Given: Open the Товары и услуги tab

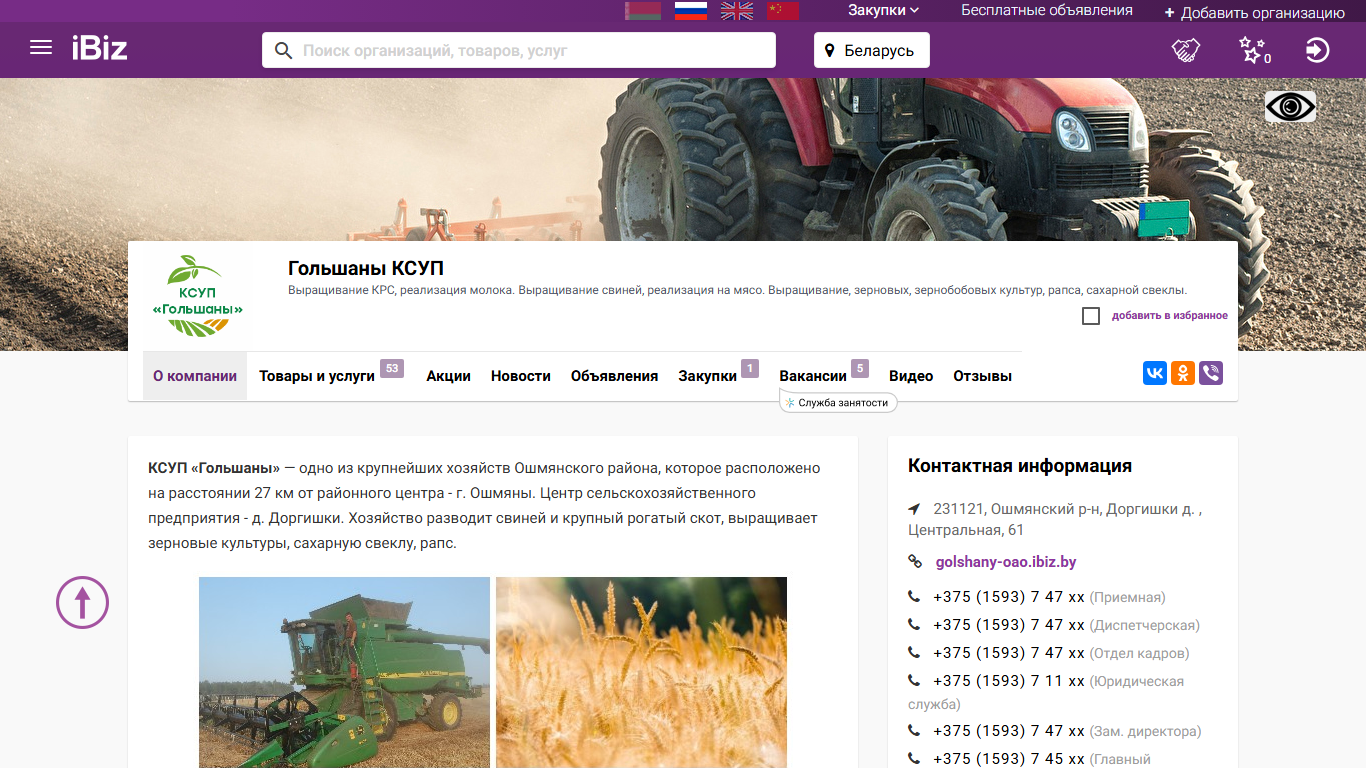Looking at the screenshot, I should (x=317, y=376).
